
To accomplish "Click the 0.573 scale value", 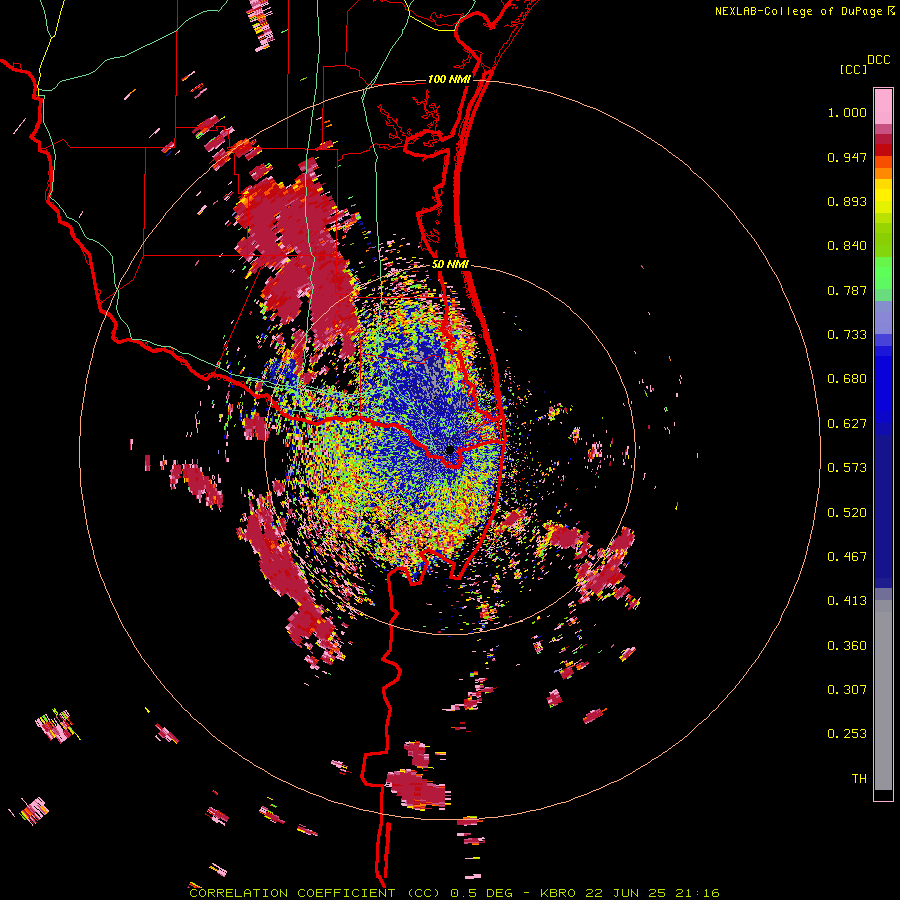I will pos(847,468).
